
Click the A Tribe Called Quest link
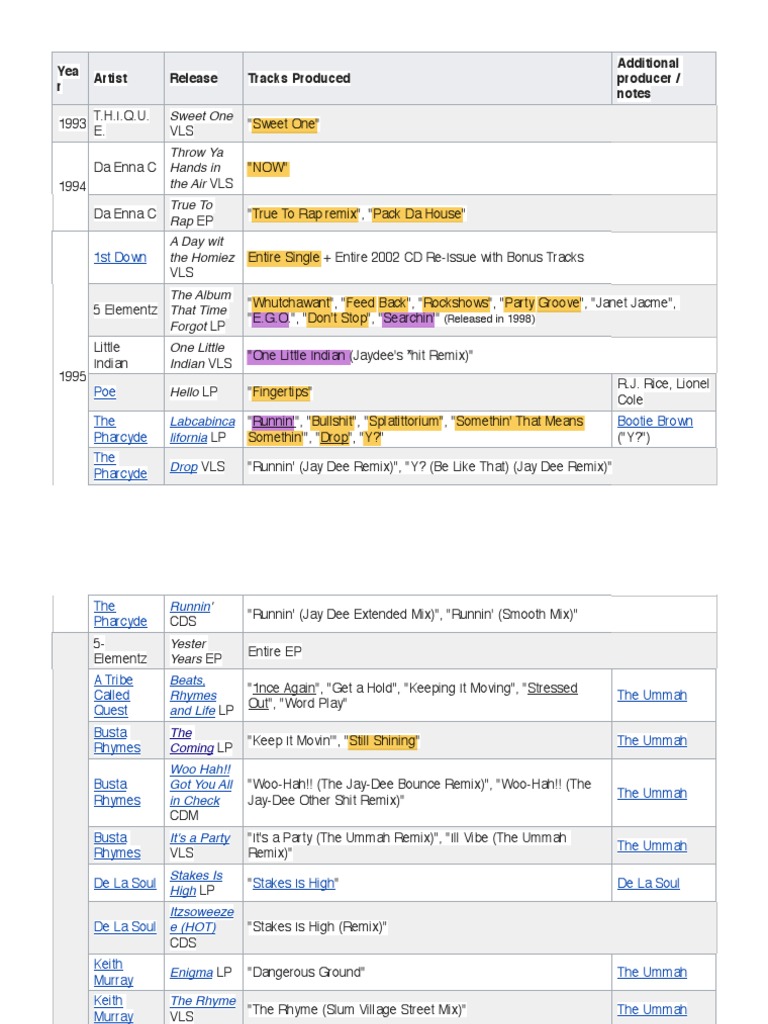click(x=112, y=695)
